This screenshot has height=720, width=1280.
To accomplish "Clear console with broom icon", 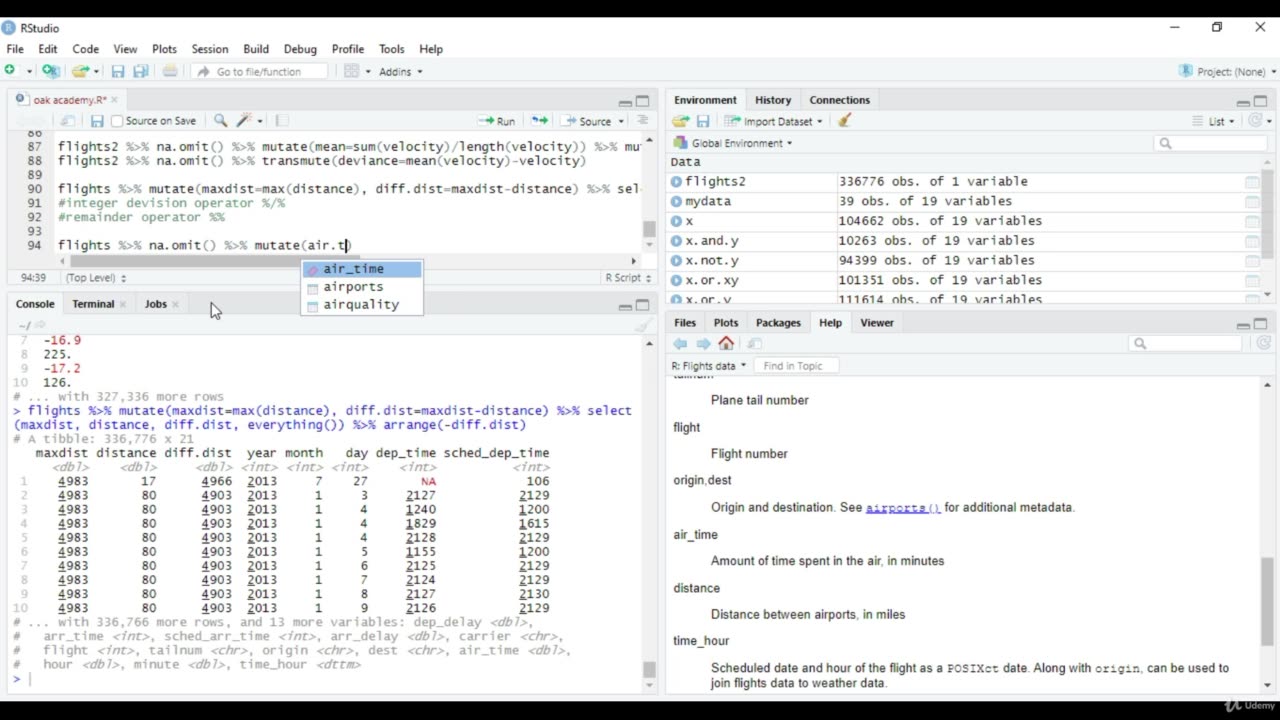I will pyautogui.click(x=644, y=325).
